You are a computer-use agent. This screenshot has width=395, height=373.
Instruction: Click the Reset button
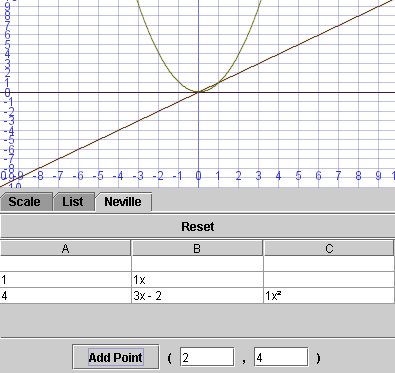(198, 227)
